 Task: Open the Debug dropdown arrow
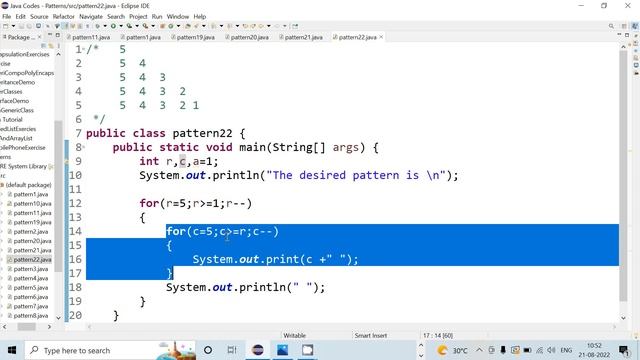(x=105, y=26)
